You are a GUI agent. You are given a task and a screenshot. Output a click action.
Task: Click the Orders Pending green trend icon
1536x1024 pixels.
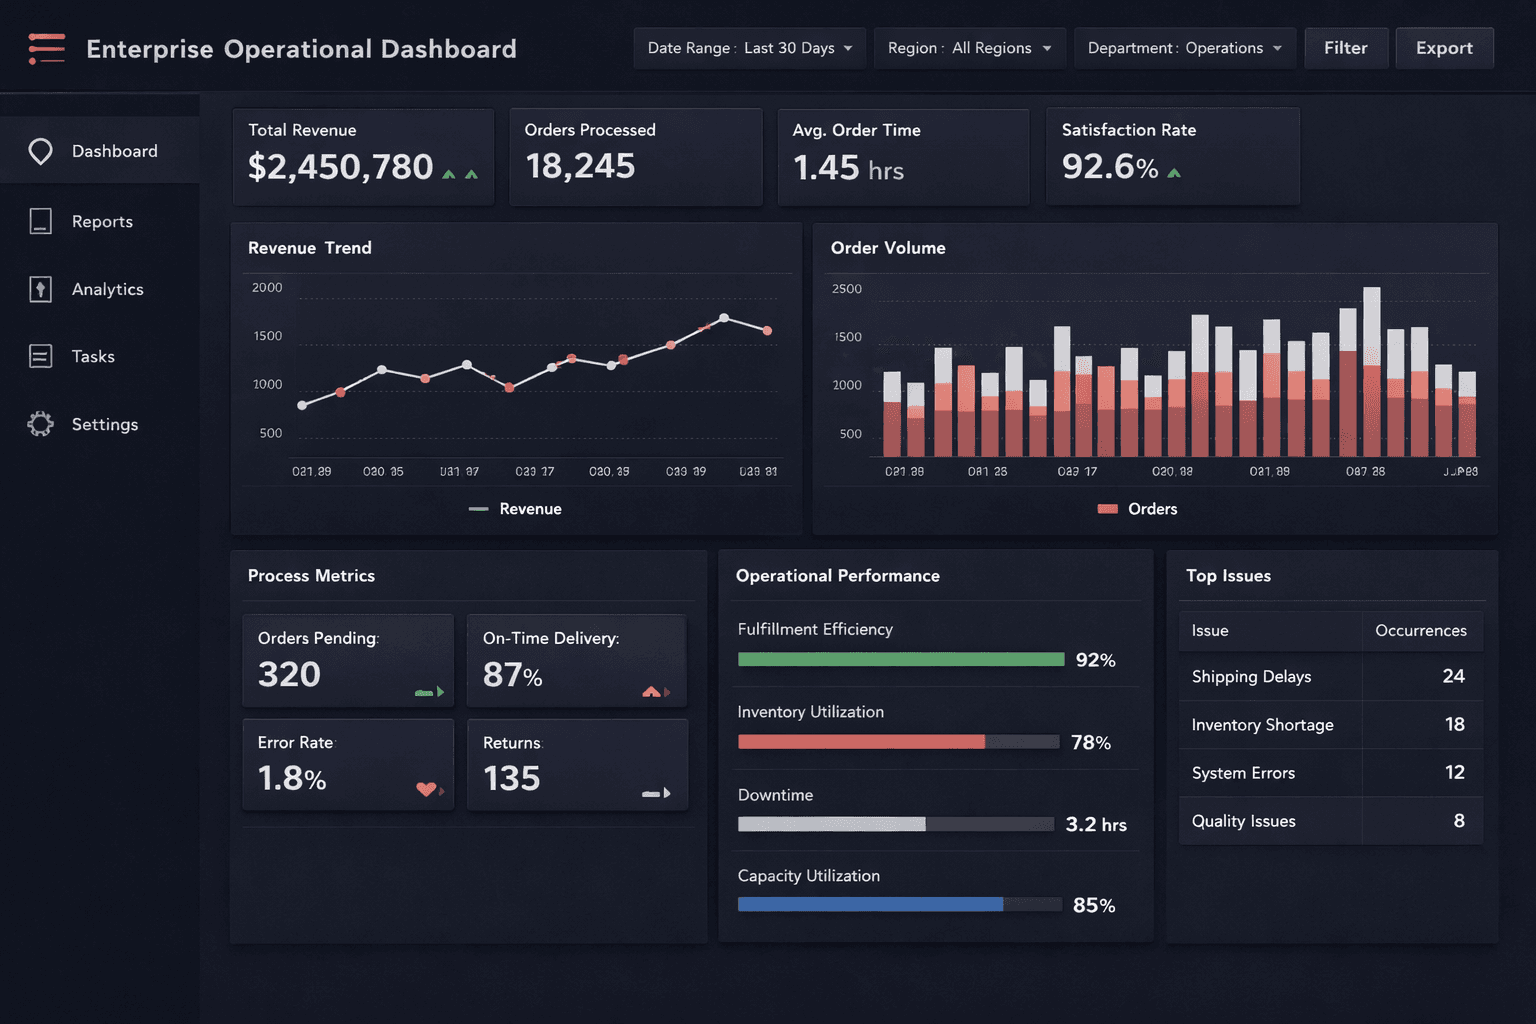(429, 692)
